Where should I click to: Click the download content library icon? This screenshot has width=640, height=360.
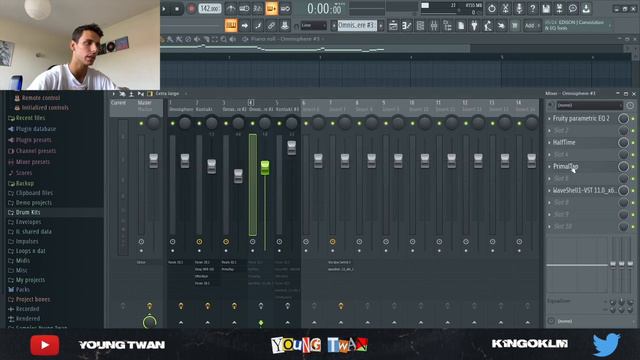click(586, 8)
